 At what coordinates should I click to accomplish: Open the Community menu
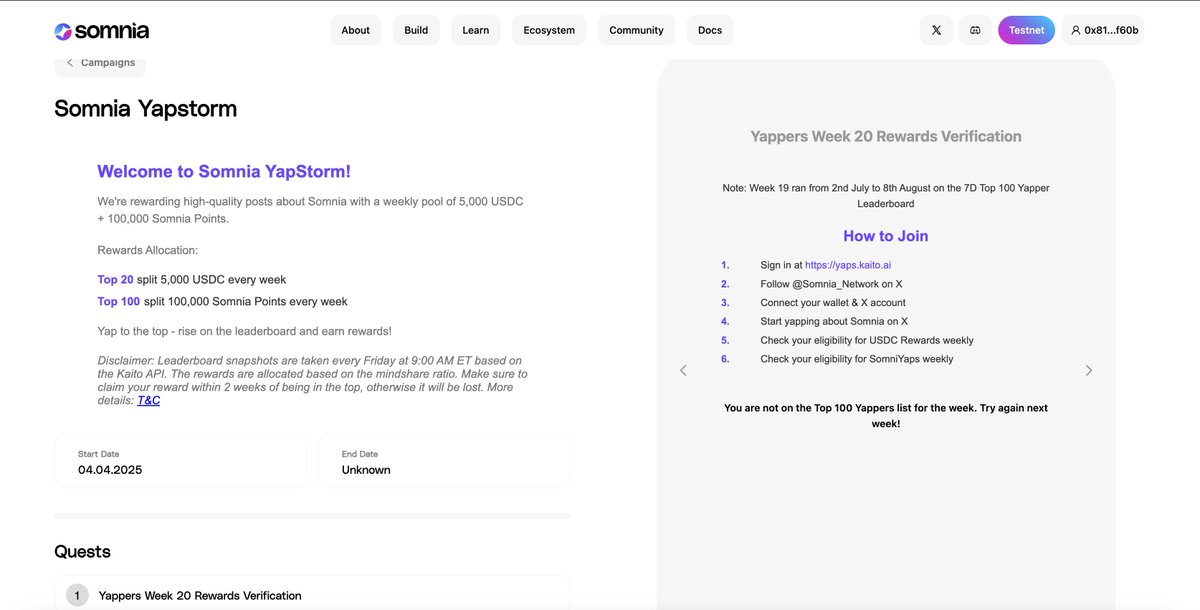[636, 30]
